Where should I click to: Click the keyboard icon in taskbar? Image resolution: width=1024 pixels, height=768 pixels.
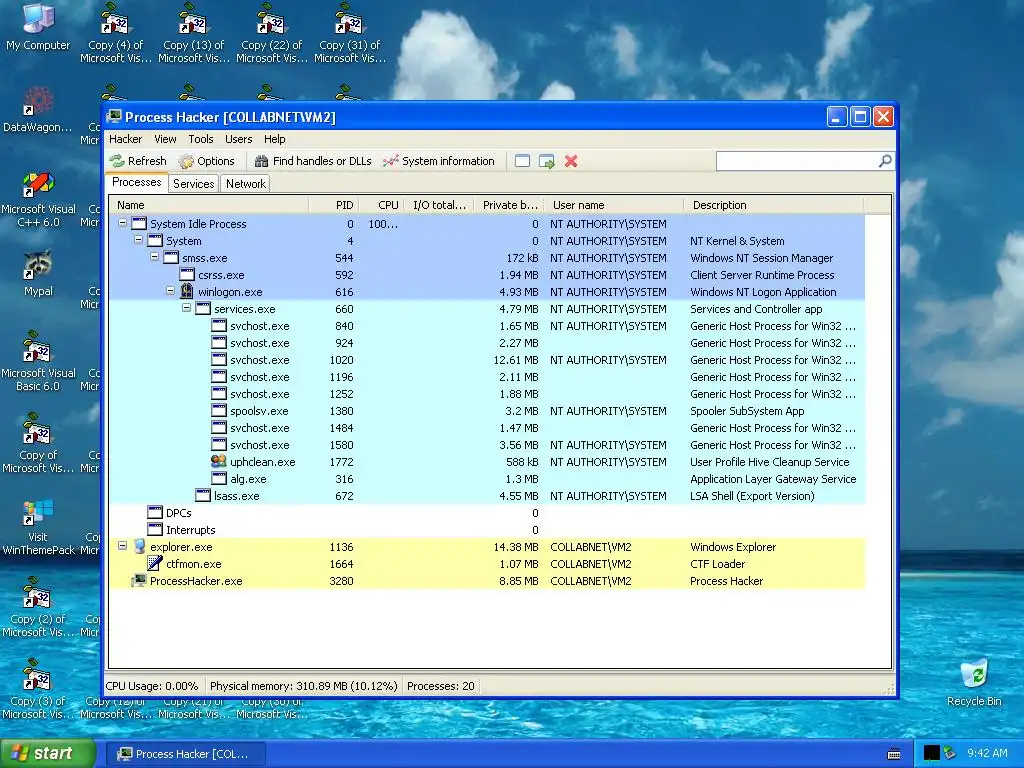tap(895, 754)
